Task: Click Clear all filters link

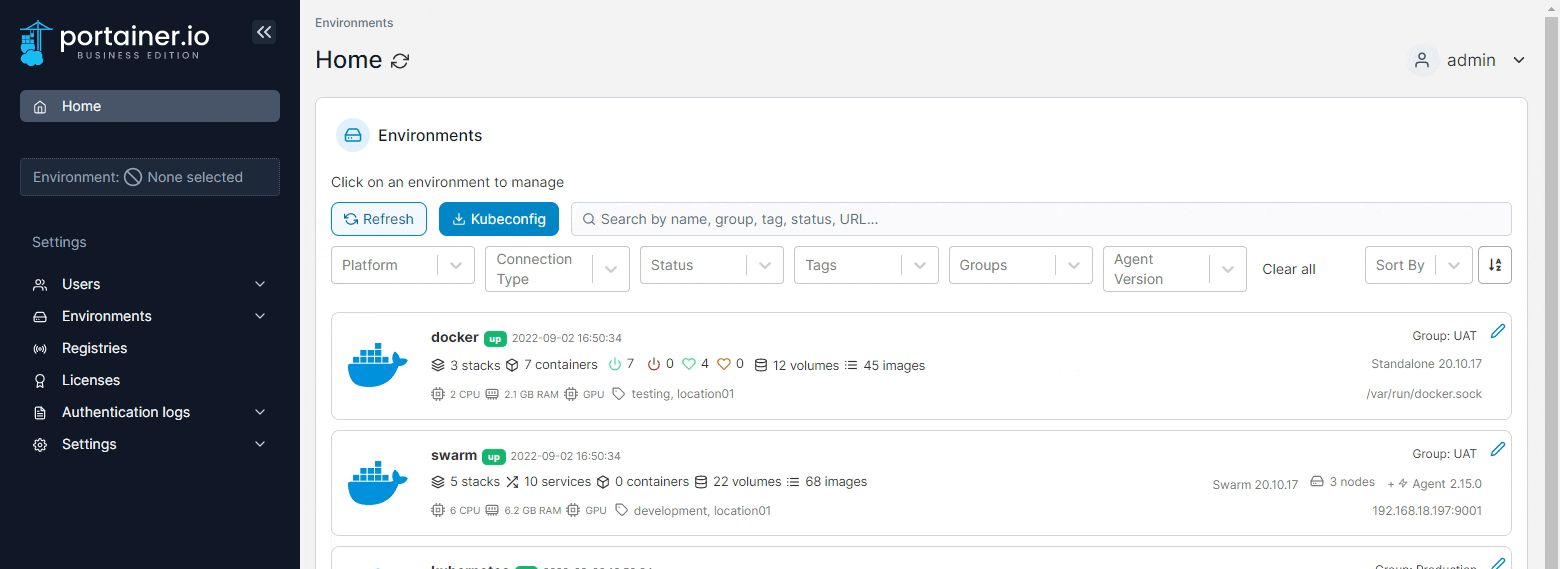Action: 1288,269
